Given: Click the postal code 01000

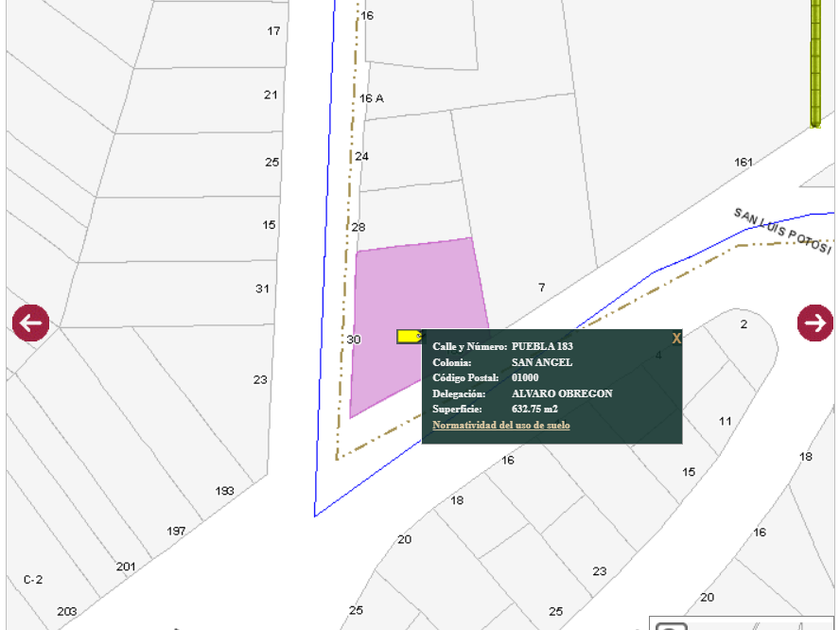Looking at the screenshot, I should 525,378.
